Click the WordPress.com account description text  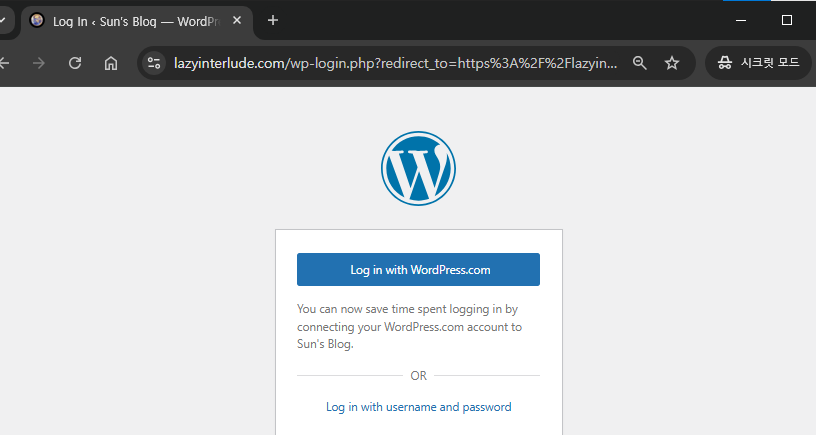pyautogui.click(x=409, y=327)
